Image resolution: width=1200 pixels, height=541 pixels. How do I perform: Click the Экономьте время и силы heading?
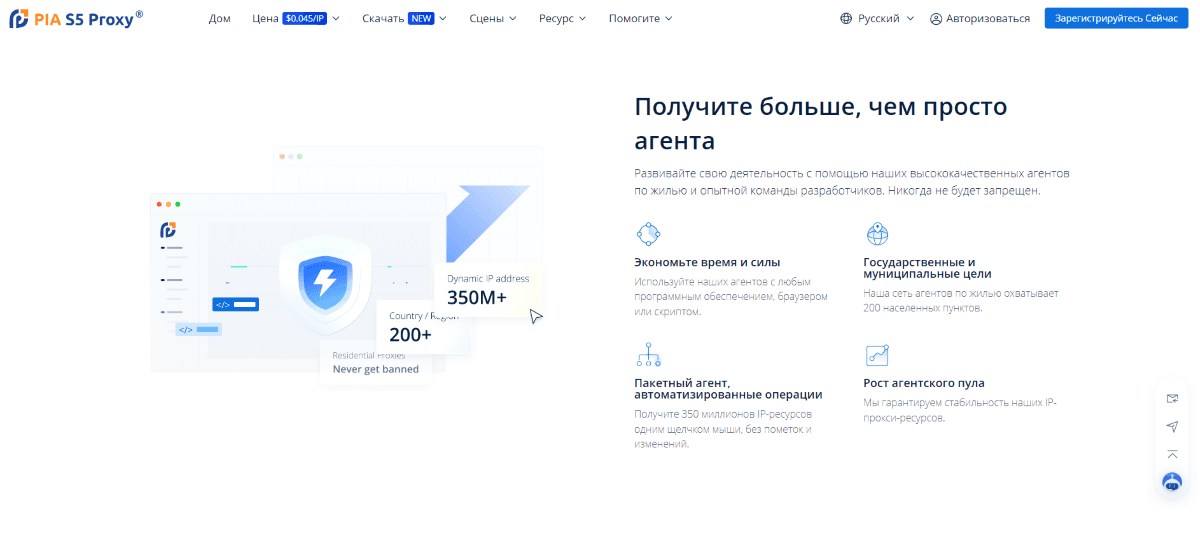707,262
